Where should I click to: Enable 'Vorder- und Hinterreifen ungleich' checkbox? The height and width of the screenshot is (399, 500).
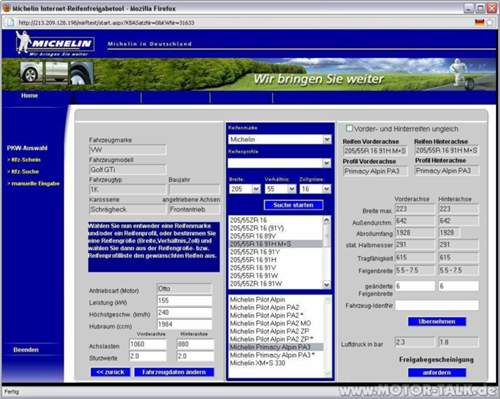click(349, 128)
